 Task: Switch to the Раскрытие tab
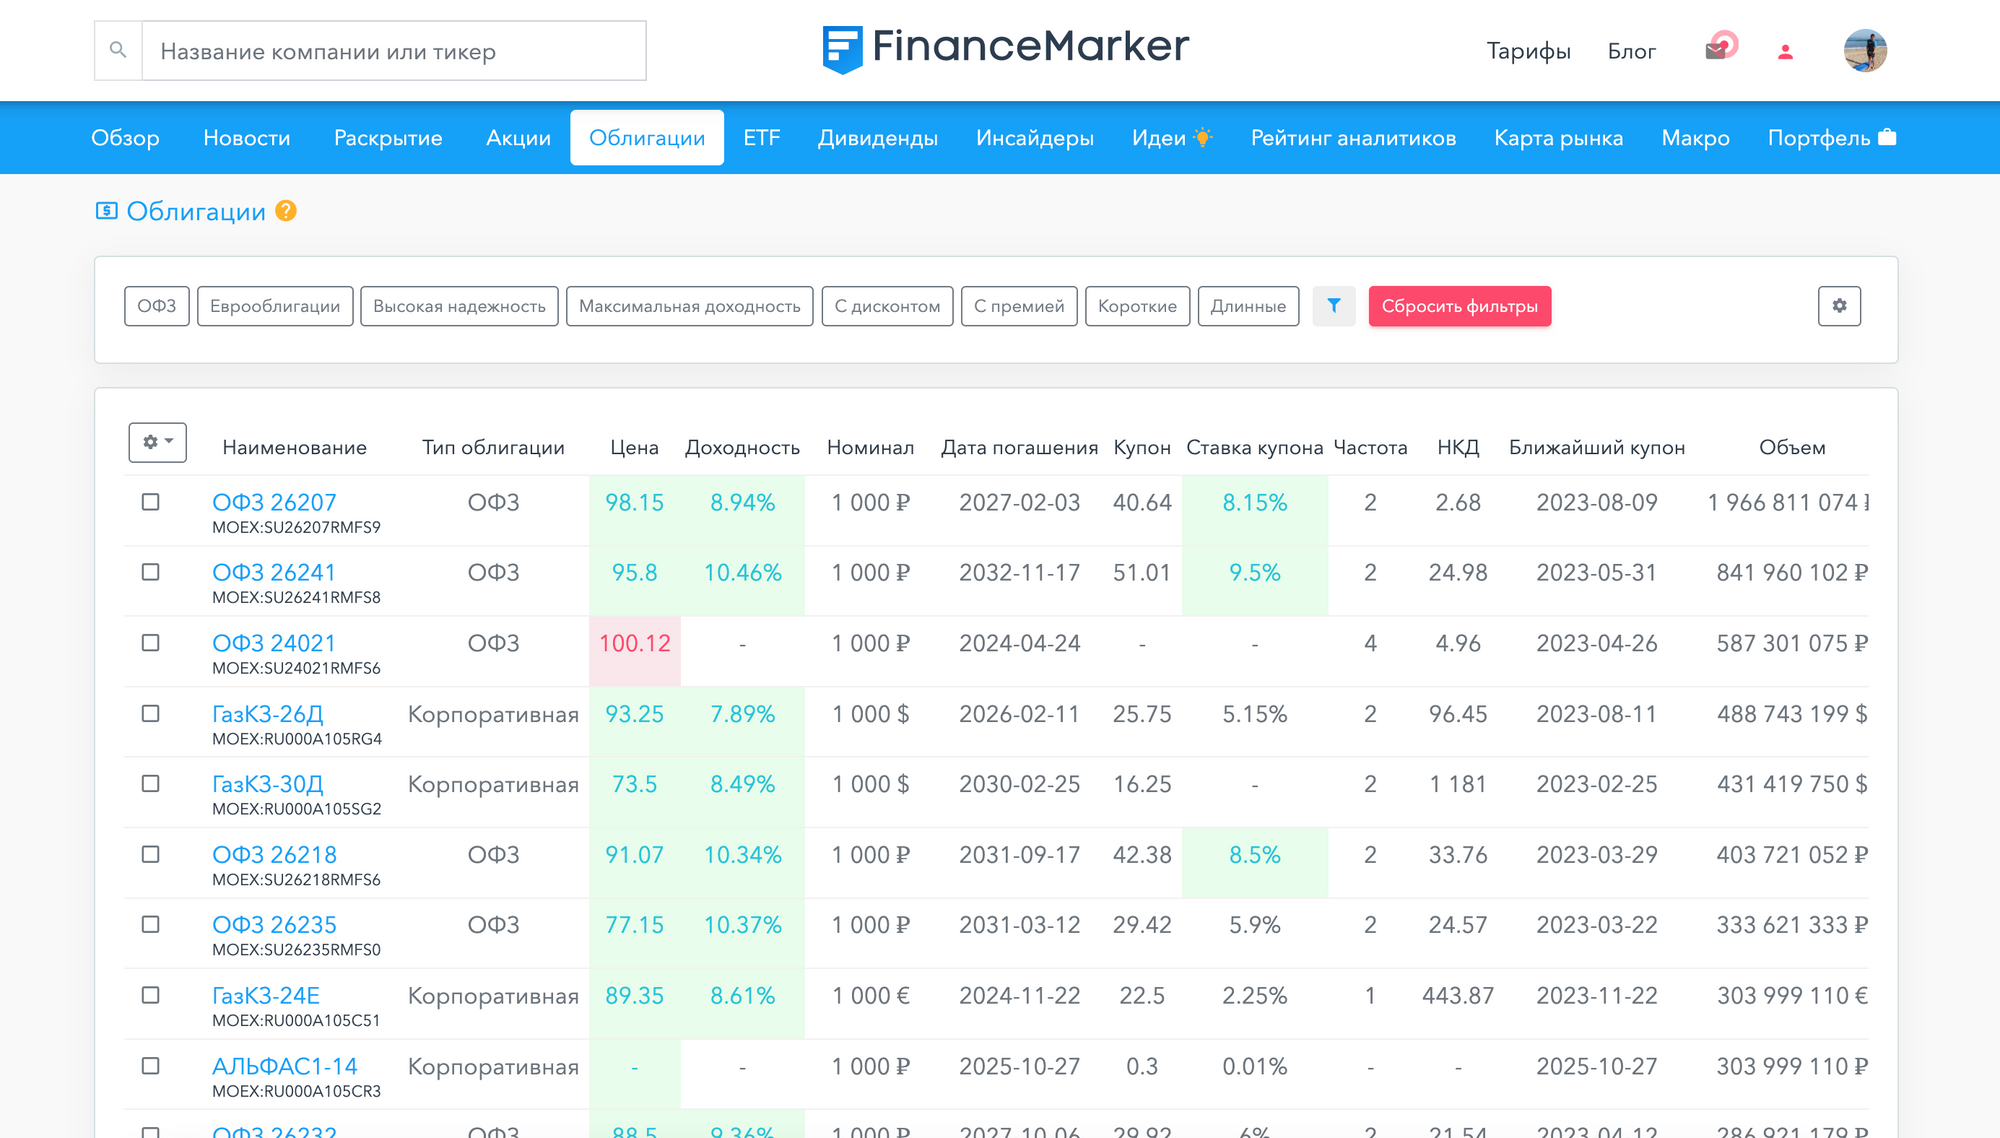388,138
